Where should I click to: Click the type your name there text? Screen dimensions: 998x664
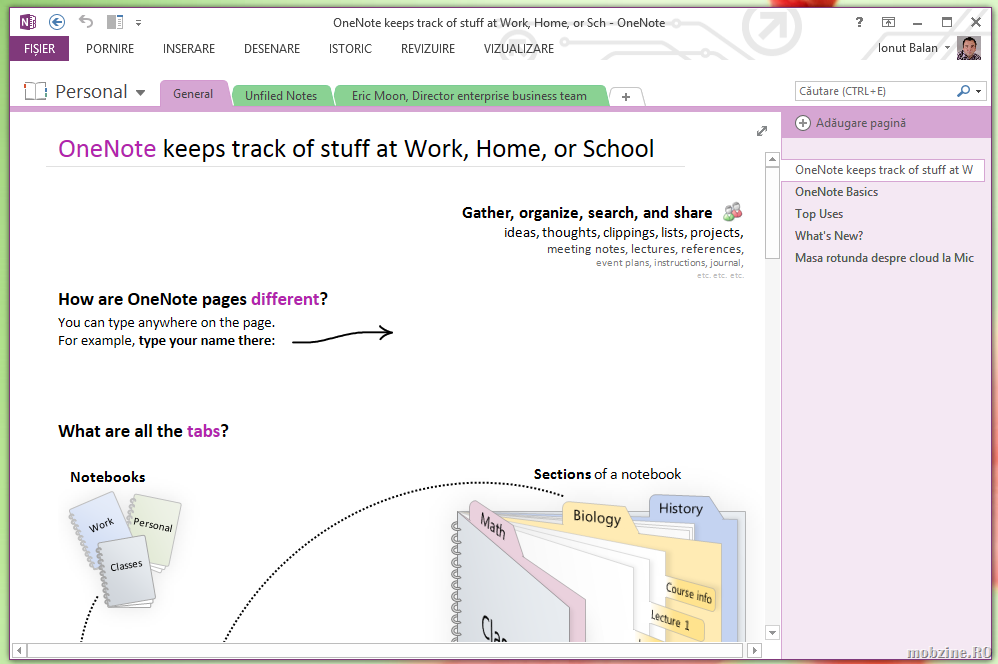(x=207, y=341)
